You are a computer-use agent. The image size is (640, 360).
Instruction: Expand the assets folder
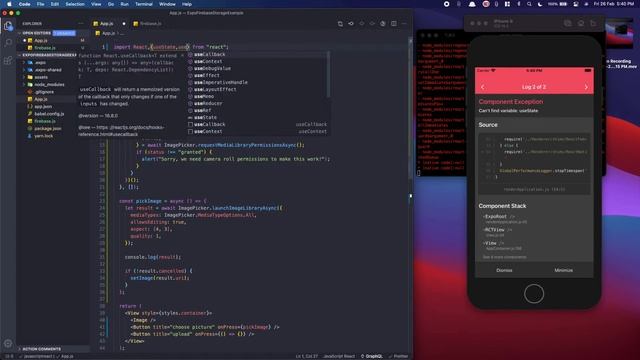click(41, 77)
